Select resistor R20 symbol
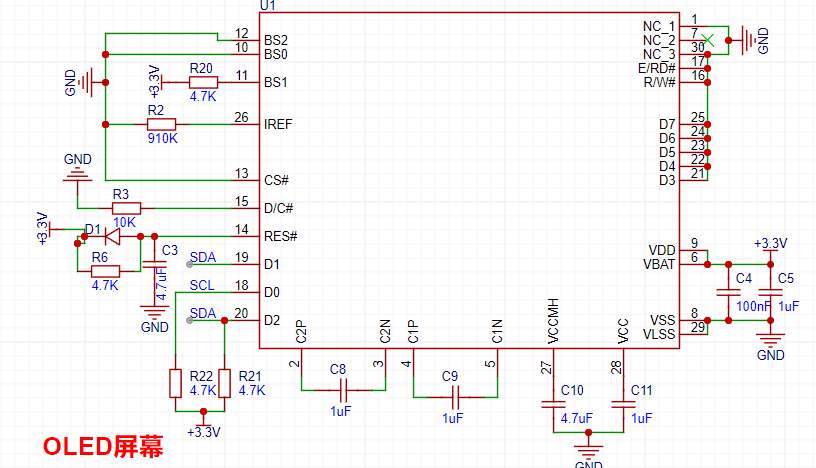The image size is (816, 468). pyautogui.click(x=203, y=82)
